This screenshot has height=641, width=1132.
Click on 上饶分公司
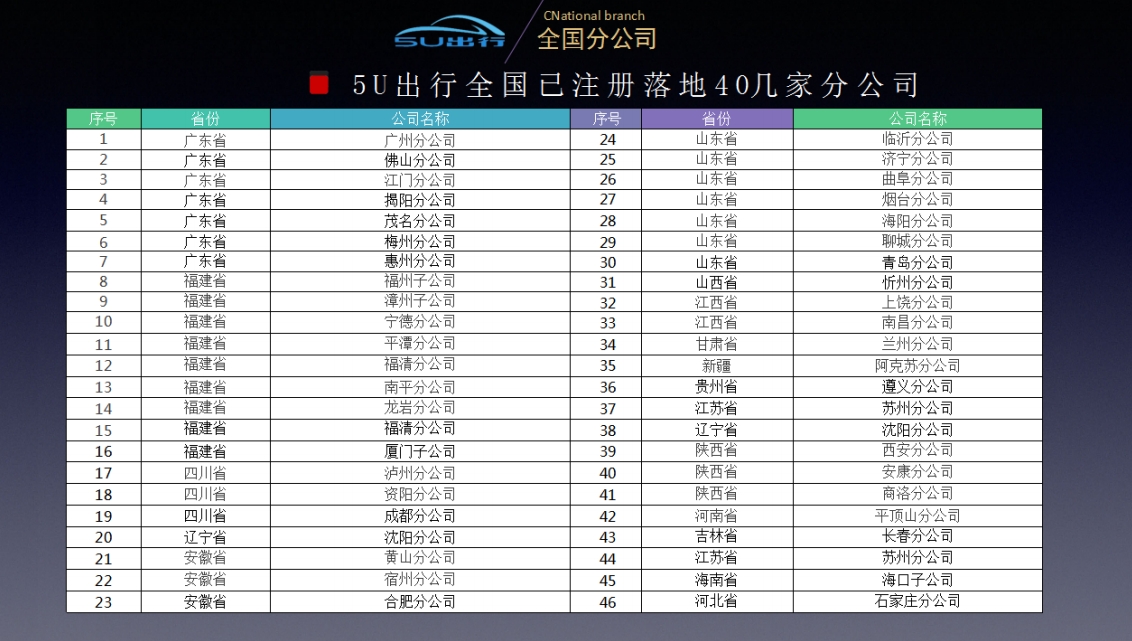(918, 302)
